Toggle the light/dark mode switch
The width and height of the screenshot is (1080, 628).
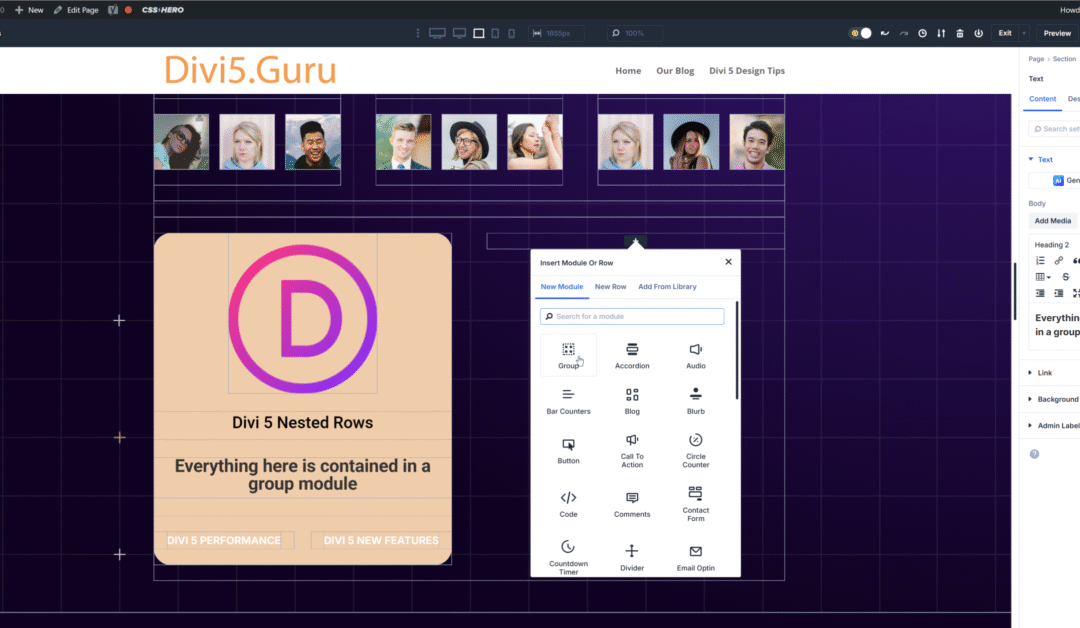[860, 33]
